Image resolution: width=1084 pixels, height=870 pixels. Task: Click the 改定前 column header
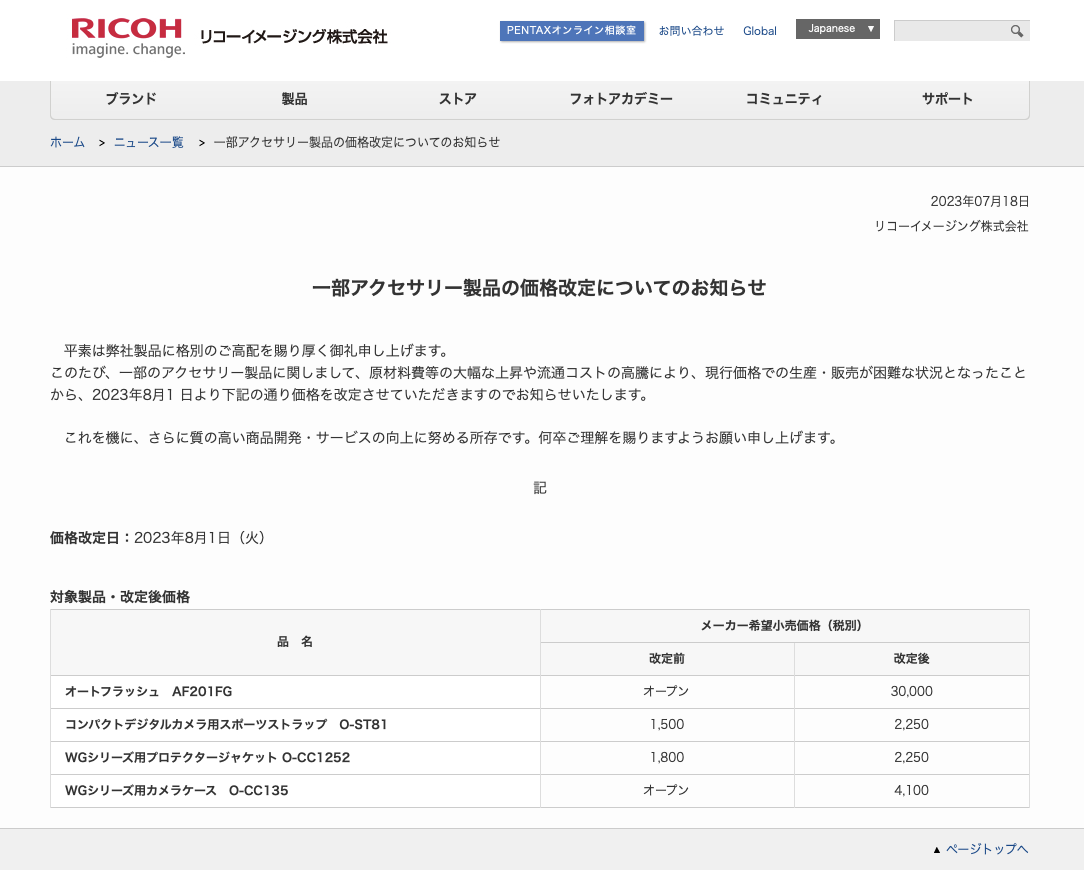(x=666, y=659)
